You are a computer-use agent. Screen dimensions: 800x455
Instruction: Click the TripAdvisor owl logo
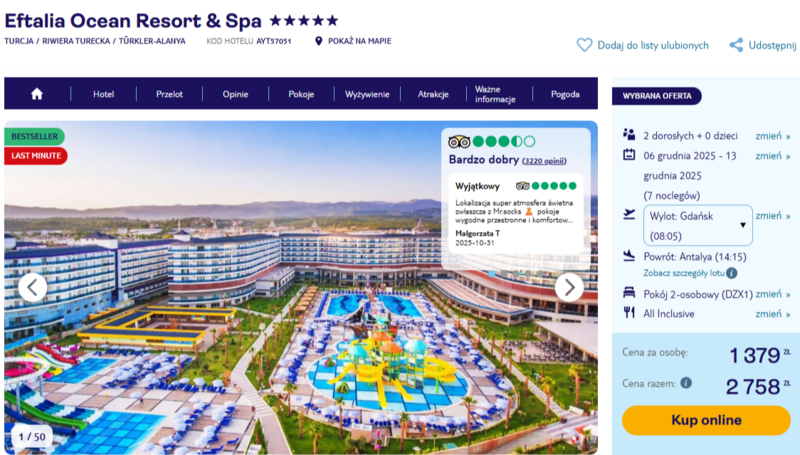(459, 141)
